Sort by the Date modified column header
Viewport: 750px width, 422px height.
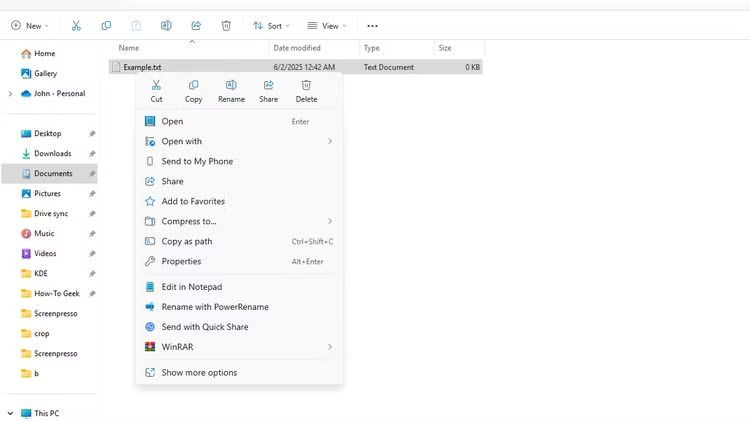click(x=297, y=48)
